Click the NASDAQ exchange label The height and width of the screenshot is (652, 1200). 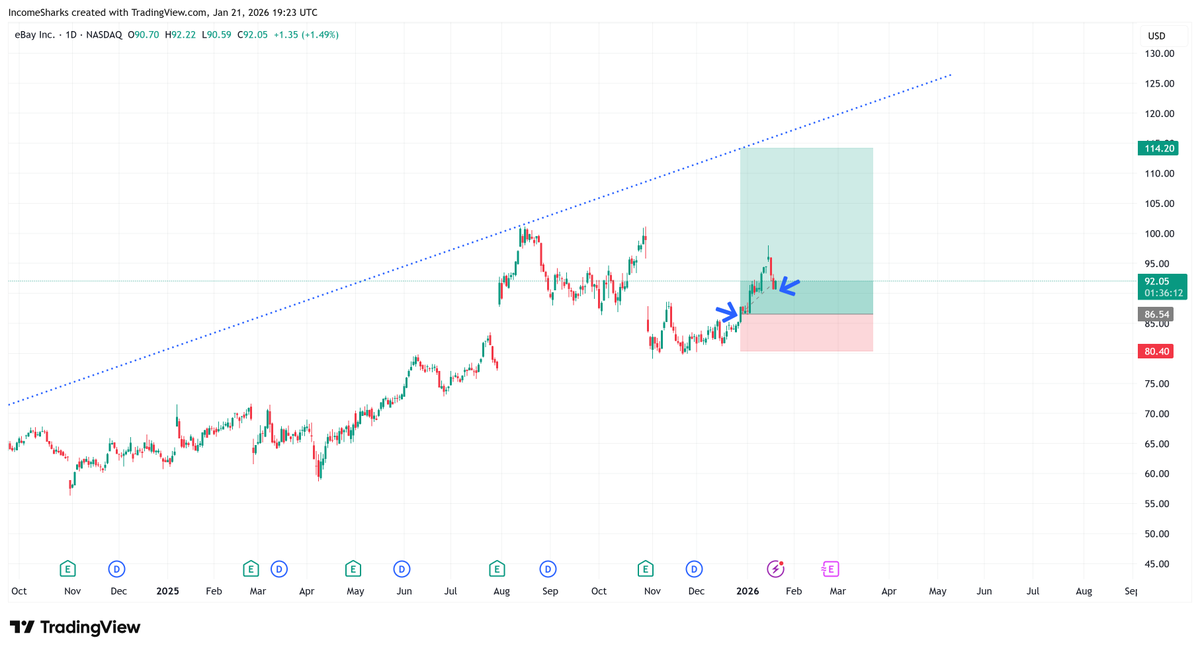[x=104, y=35]
